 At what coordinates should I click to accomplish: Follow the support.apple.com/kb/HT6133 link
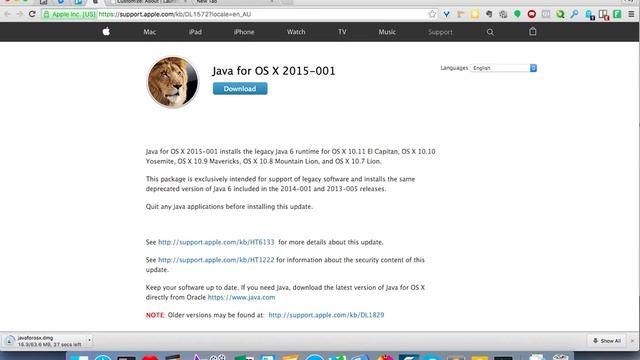tap(216, 242)
